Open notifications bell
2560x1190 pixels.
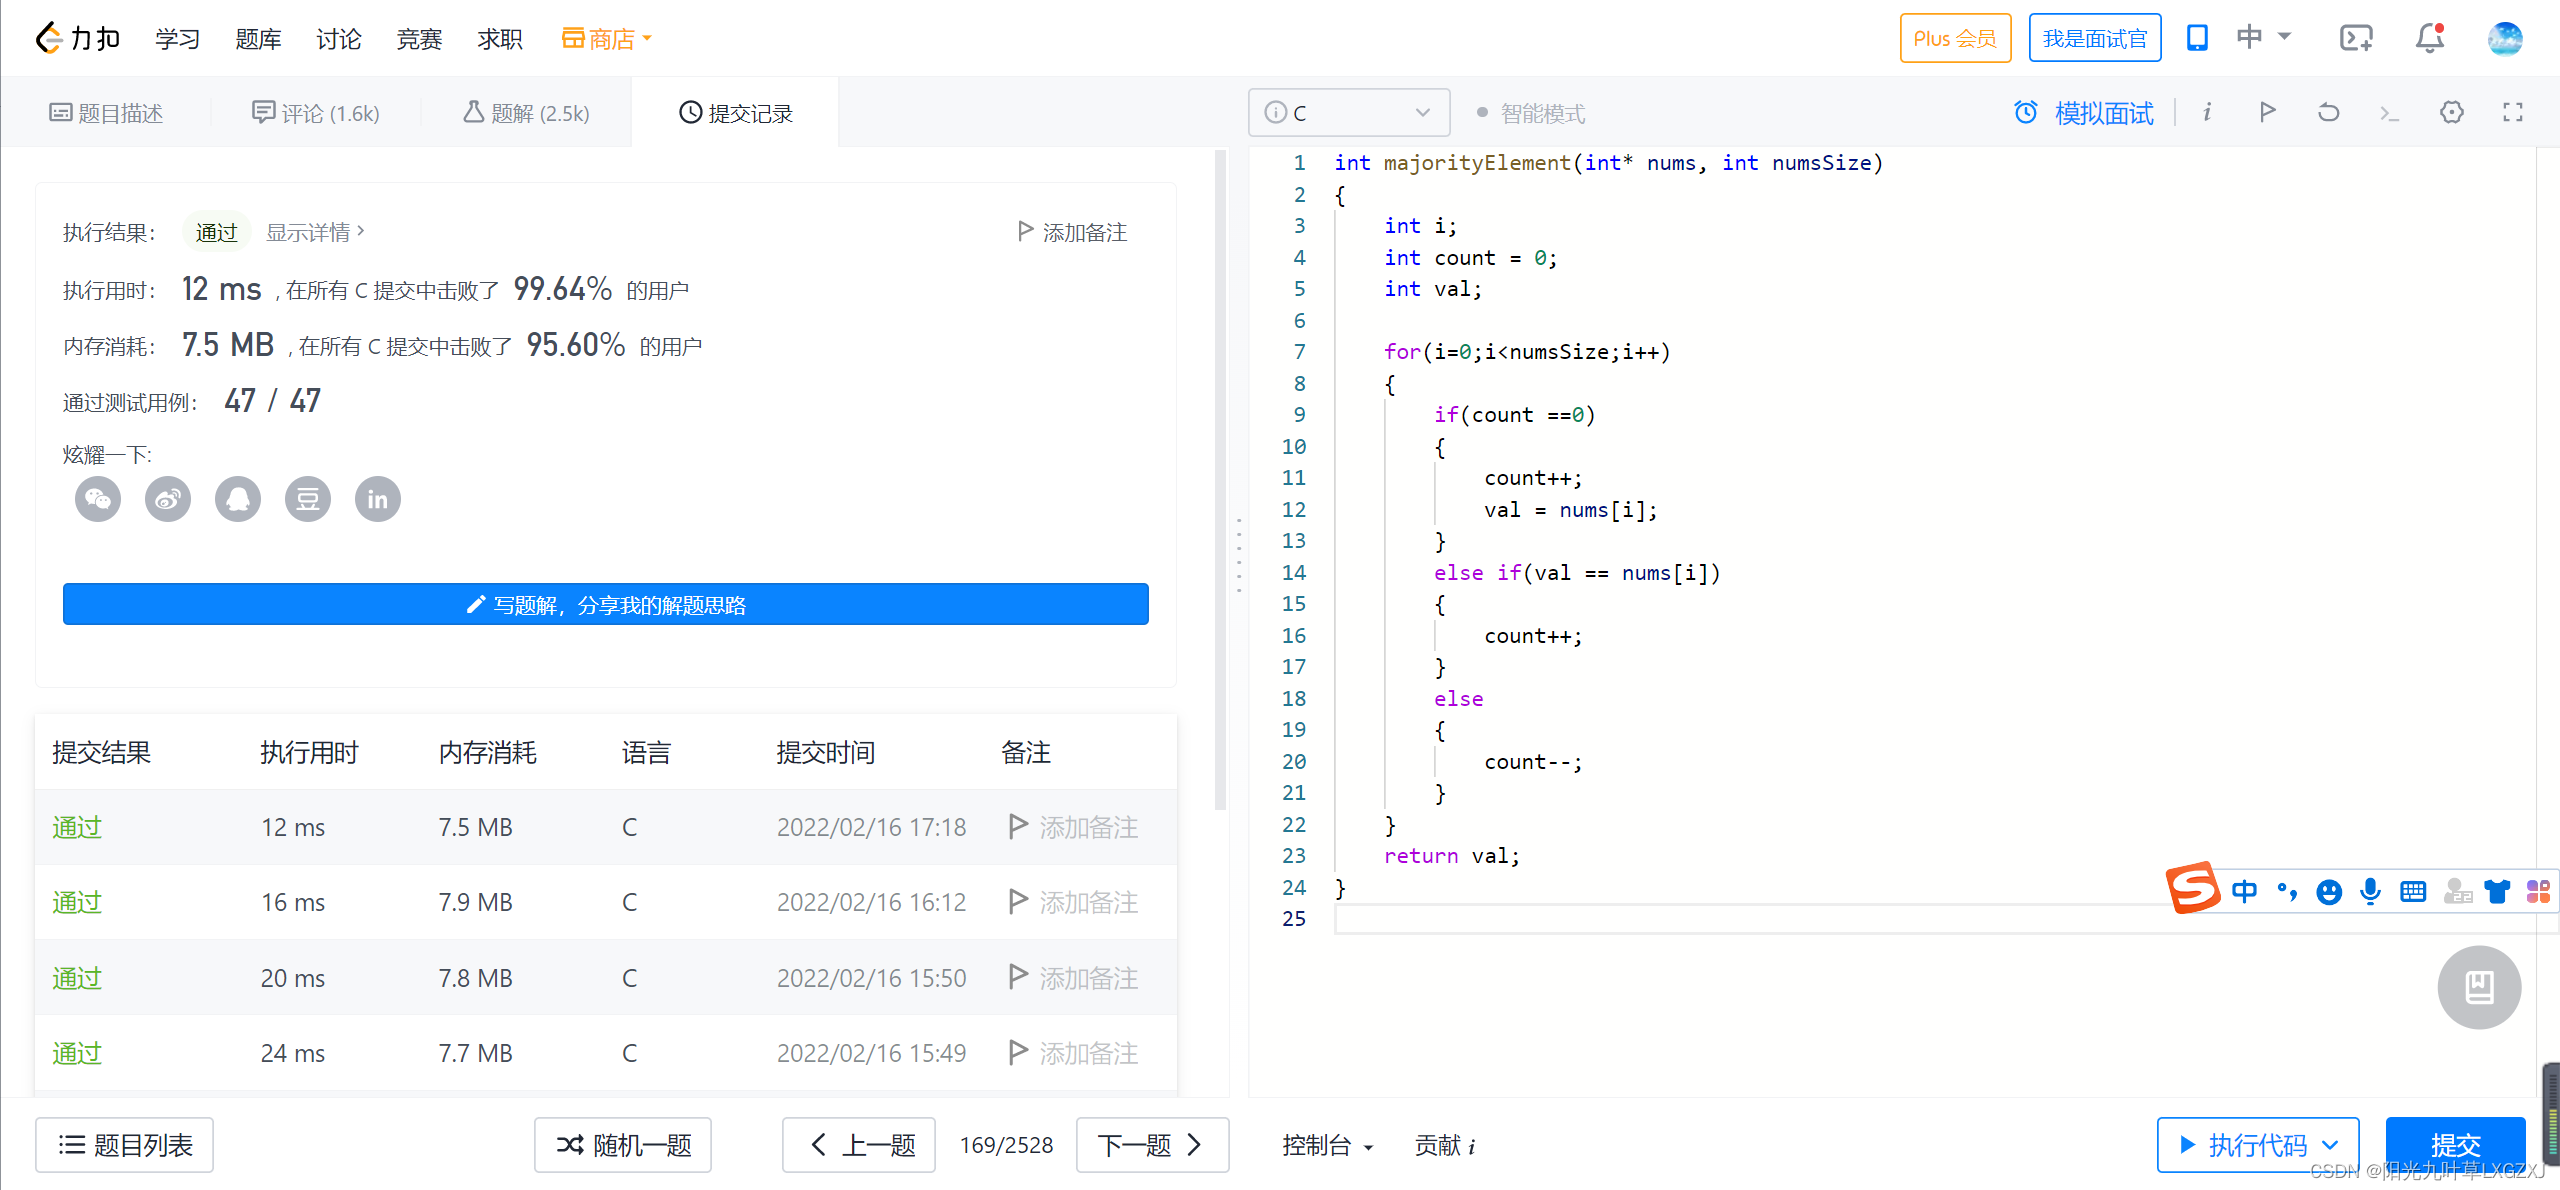2430,38
